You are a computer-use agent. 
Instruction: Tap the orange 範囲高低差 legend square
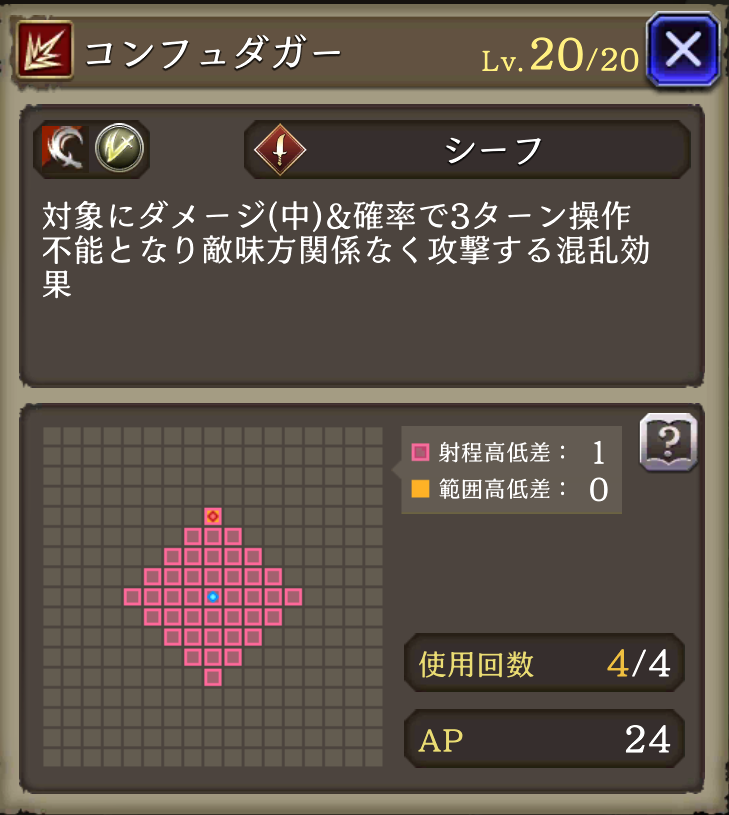[x=420, y=489]
